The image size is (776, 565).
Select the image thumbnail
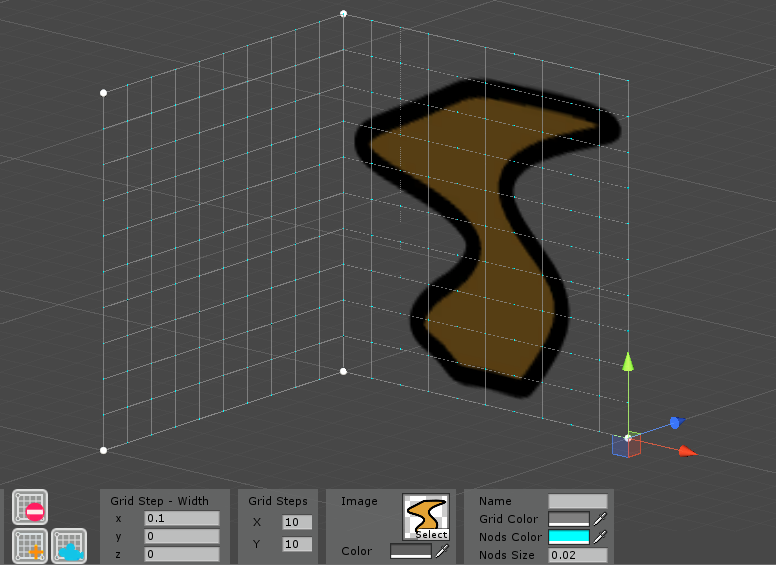click(426, 517)
